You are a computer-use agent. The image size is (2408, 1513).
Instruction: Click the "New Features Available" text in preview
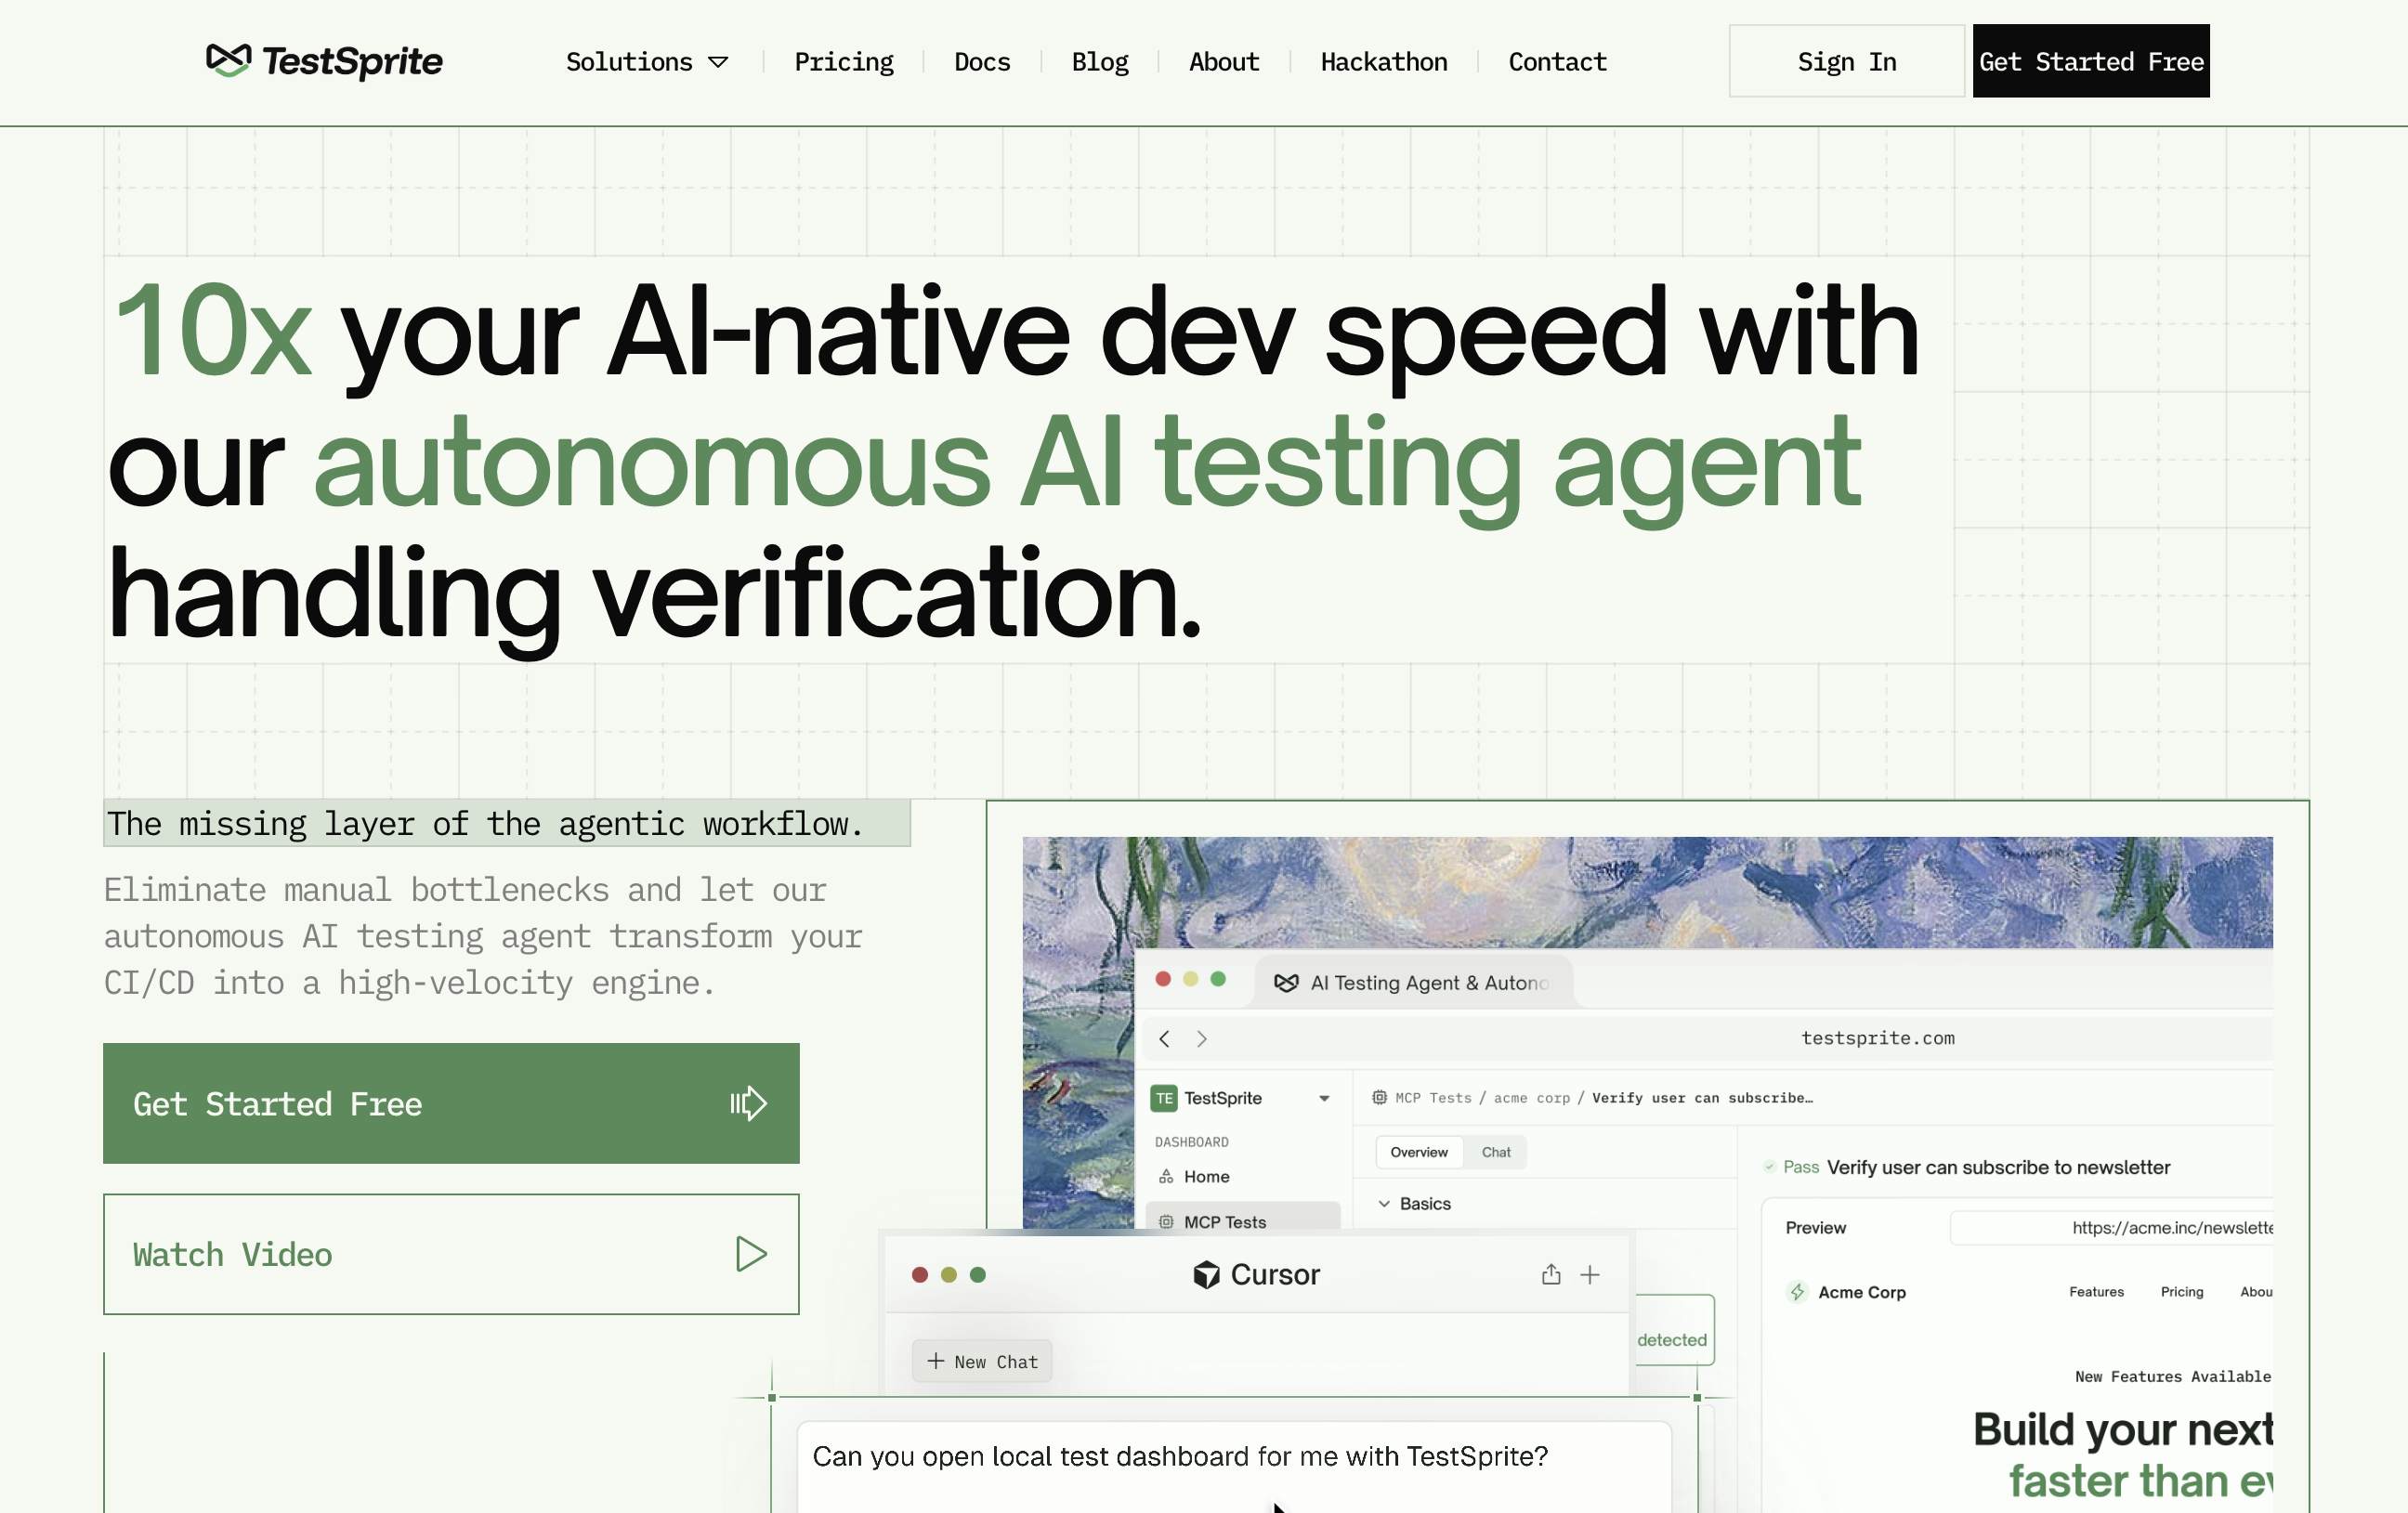coord(2172,1376)
